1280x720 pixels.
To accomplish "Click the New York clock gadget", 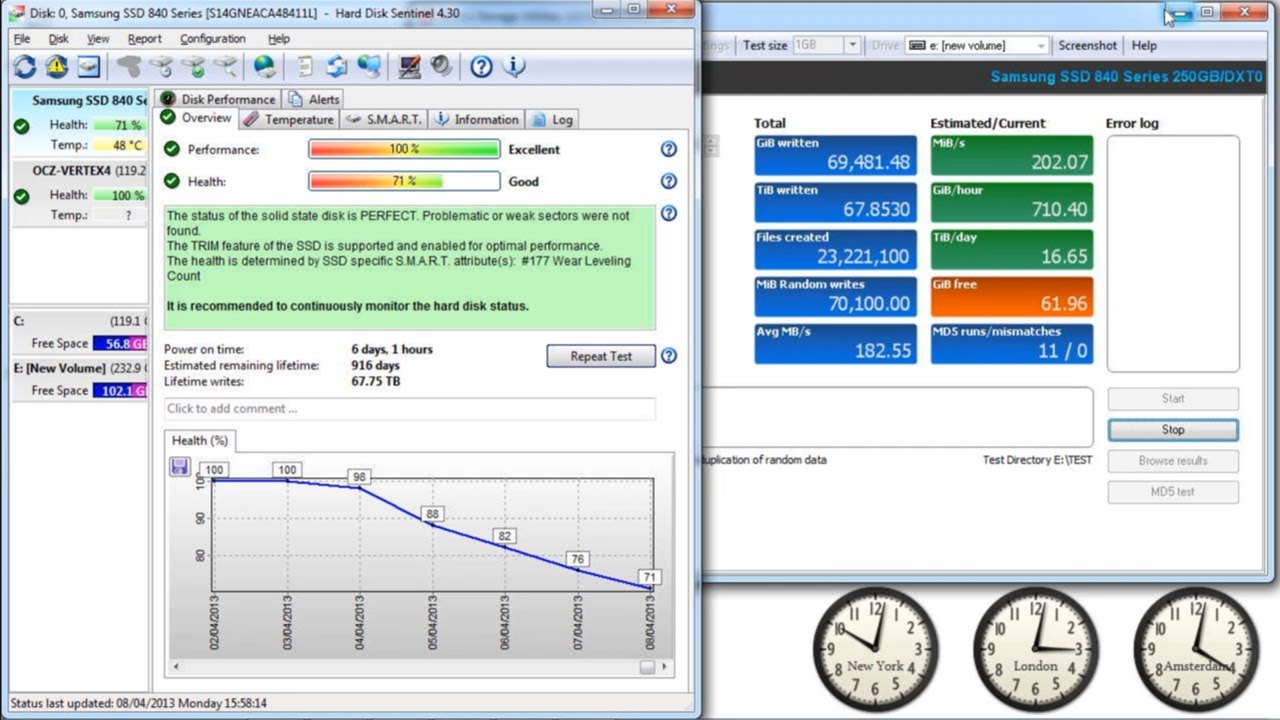I will click(875, 650).
